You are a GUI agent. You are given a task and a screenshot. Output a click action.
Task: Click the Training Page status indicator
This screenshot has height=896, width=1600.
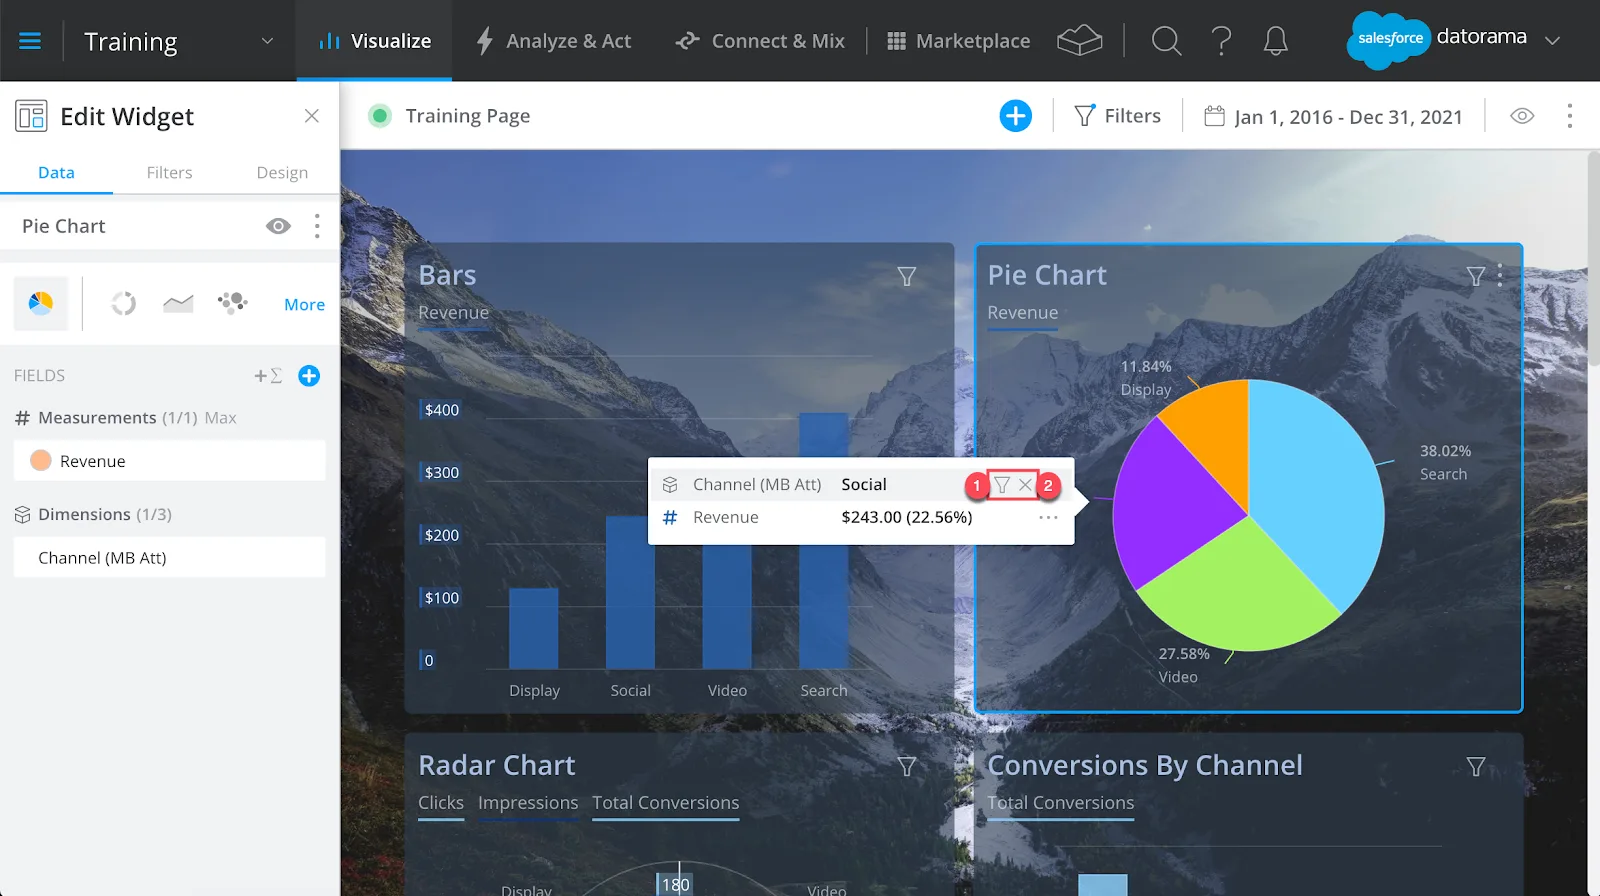pyautogui.click(x=380, y=116)
